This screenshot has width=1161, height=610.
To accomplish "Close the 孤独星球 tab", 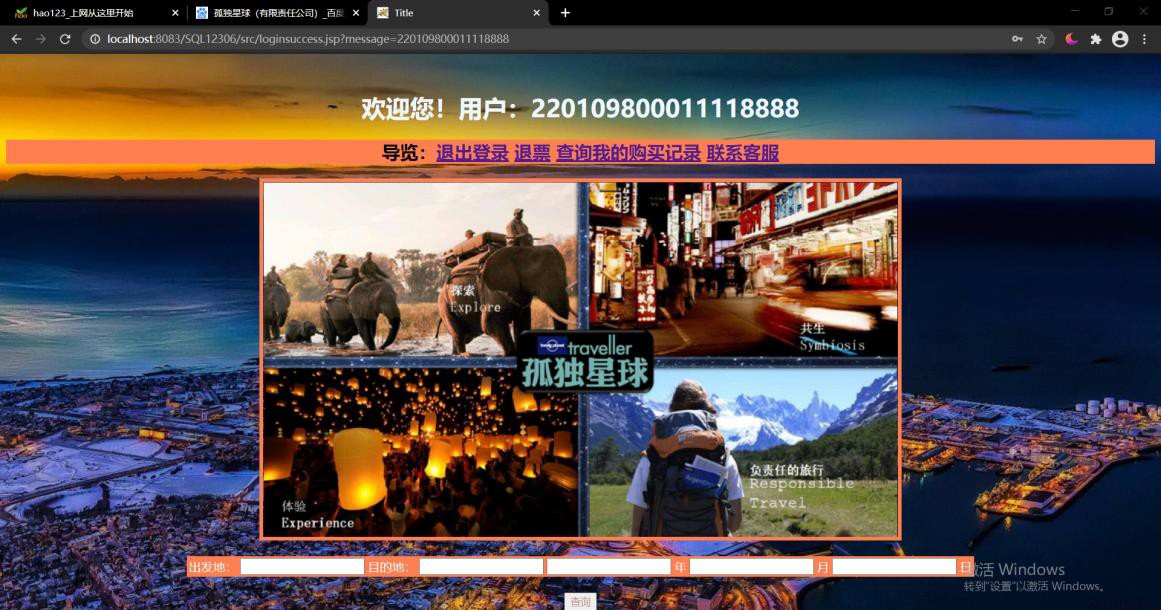I will 356,13.
